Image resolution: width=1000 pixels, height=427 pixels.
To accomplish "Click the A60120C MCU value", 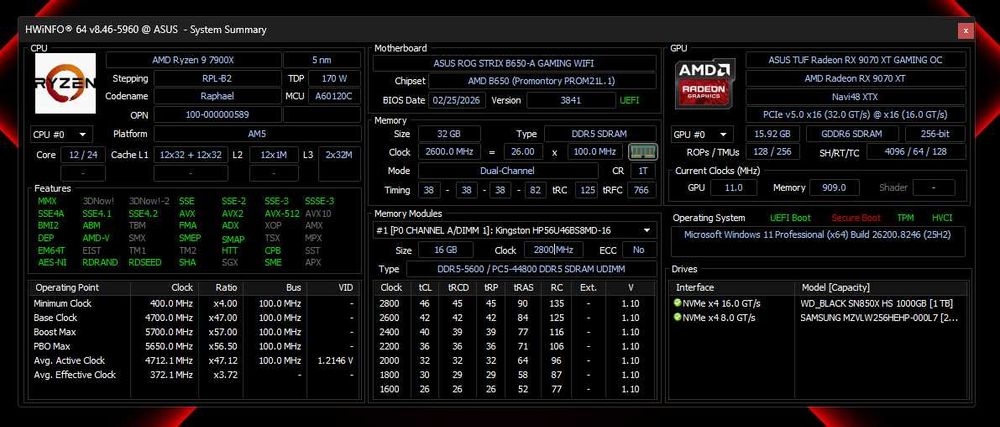I will 334,96.
